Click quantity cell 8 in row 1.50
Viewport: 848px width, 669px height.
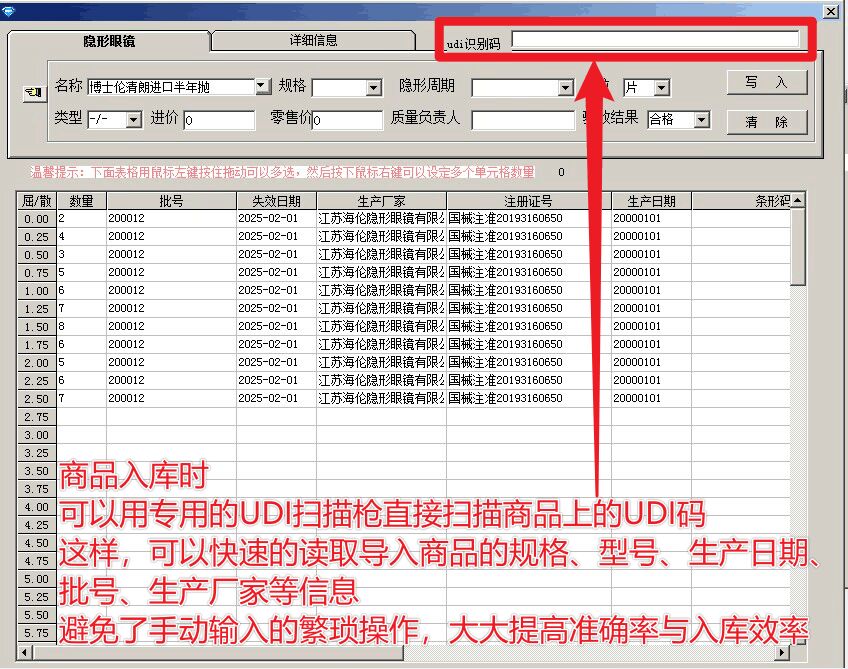(82, 326)
